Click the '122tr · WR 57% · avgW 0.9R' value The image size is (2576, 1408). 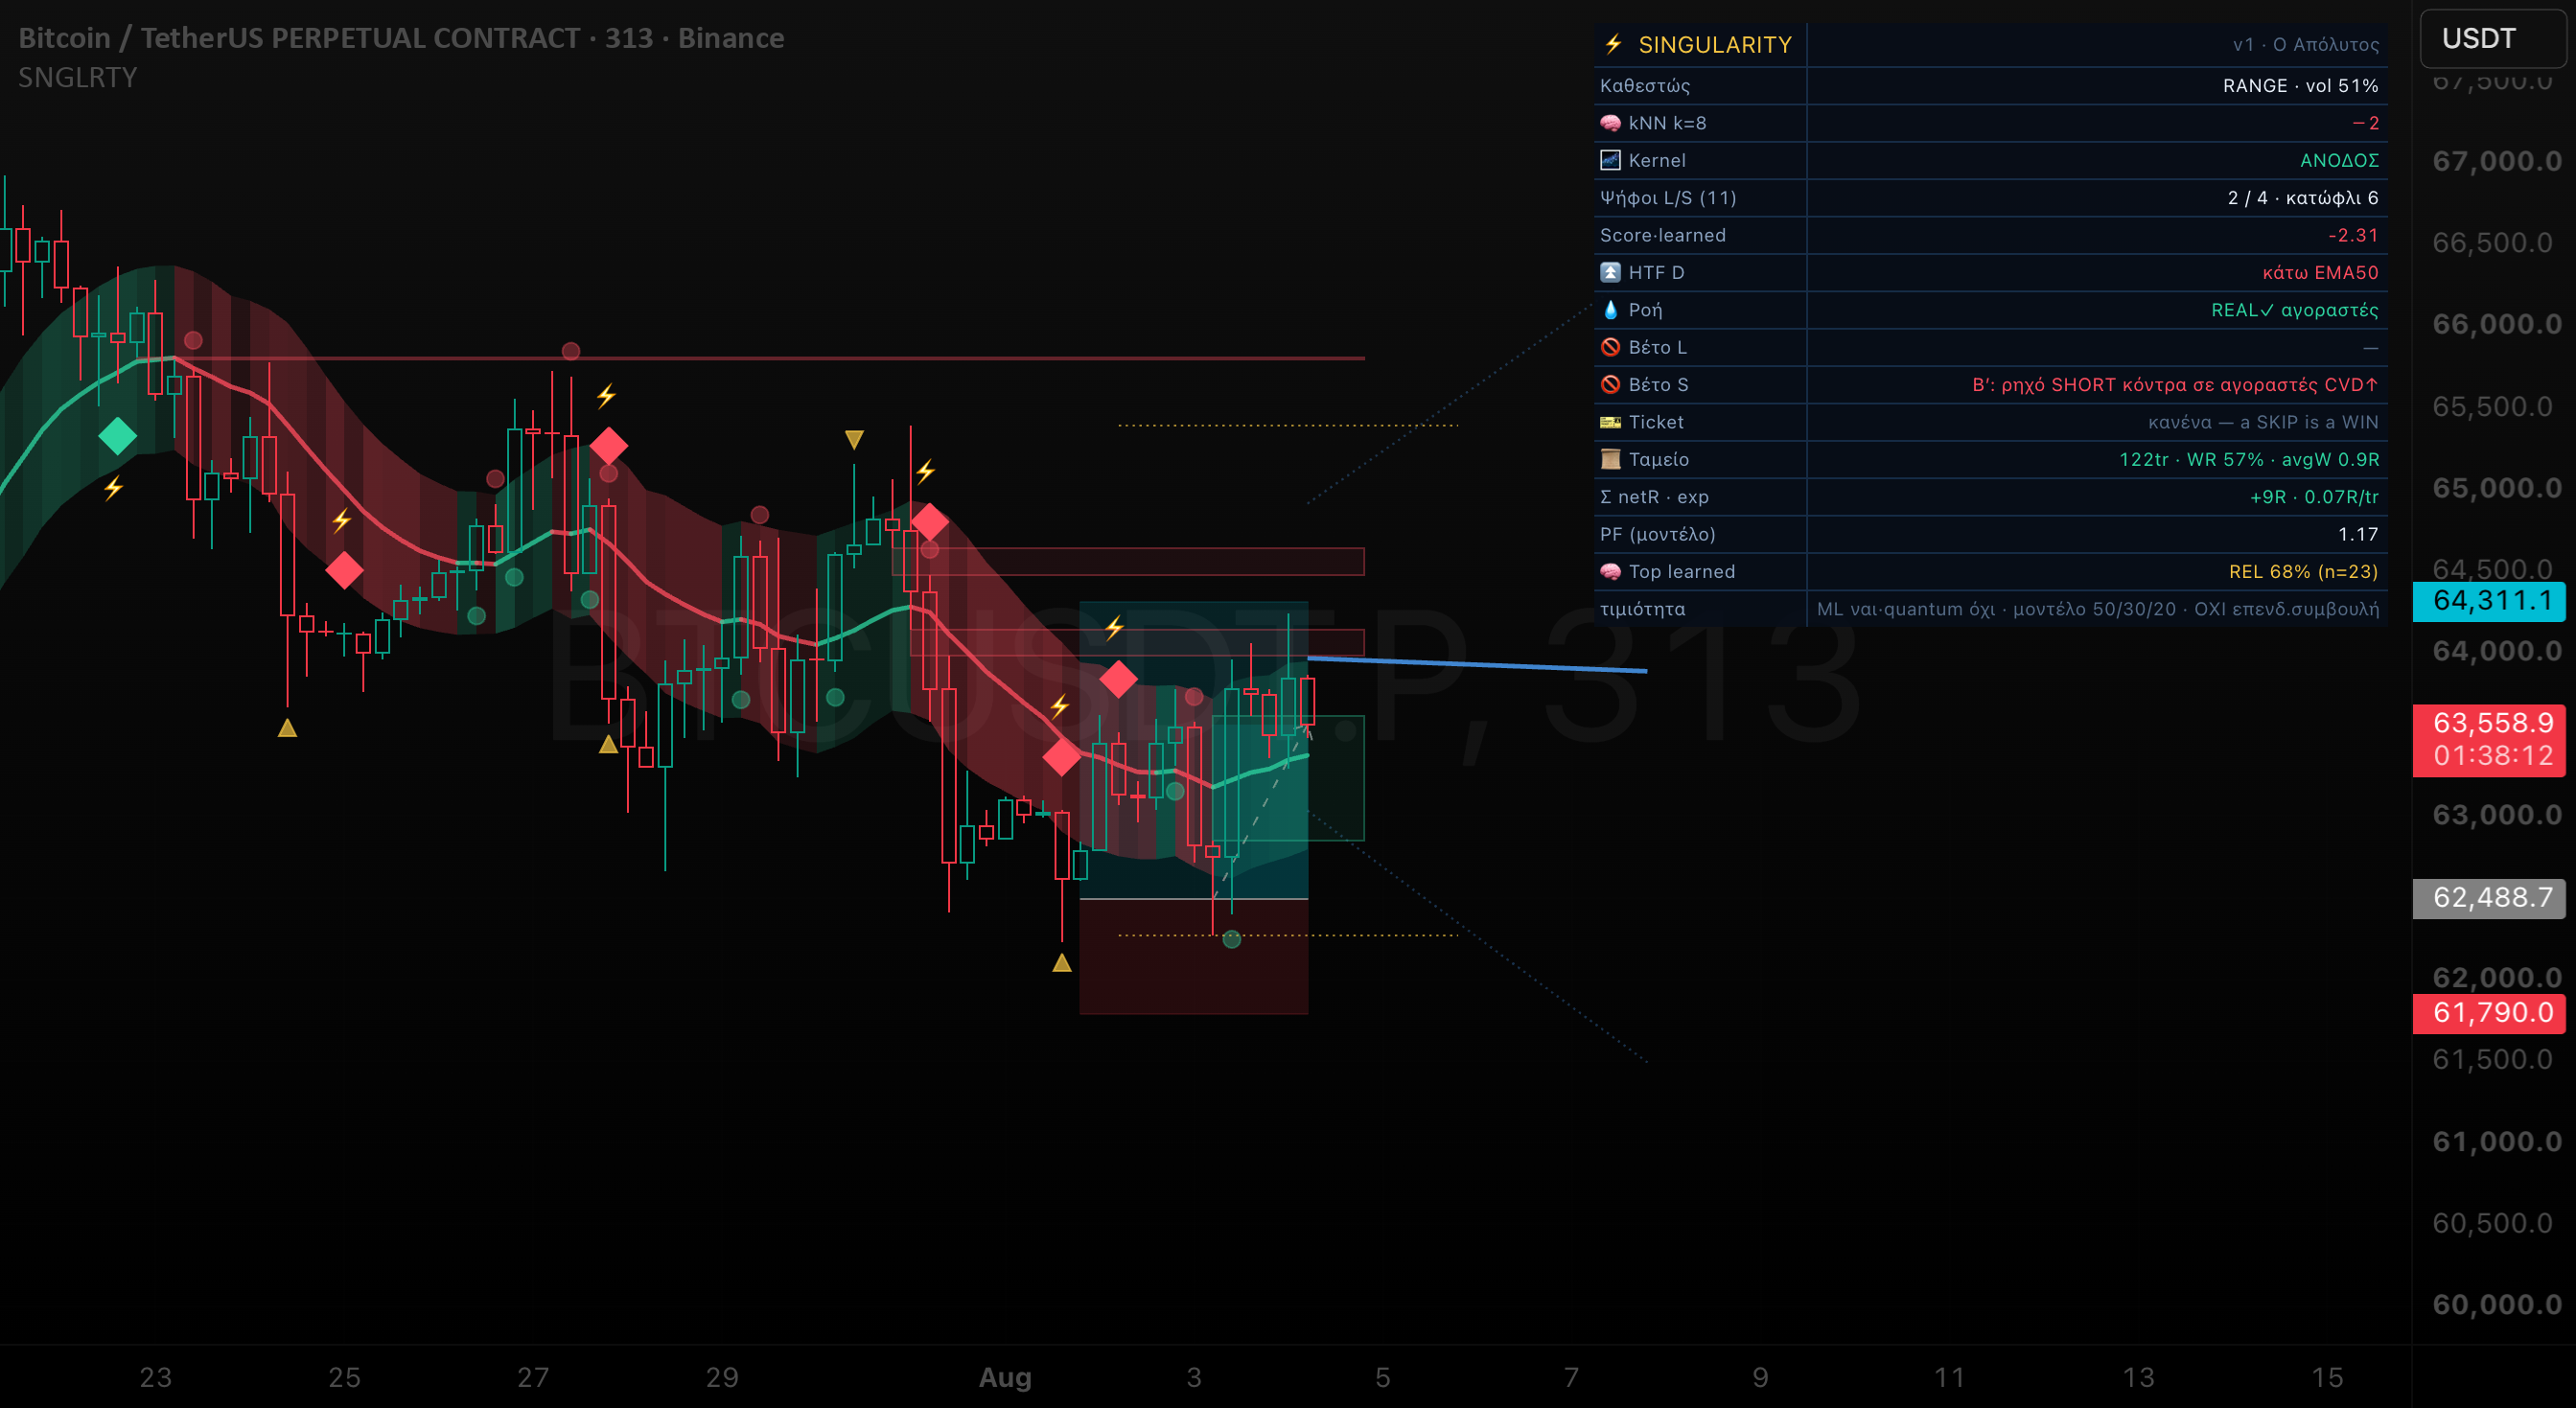tap(2249, 460)
